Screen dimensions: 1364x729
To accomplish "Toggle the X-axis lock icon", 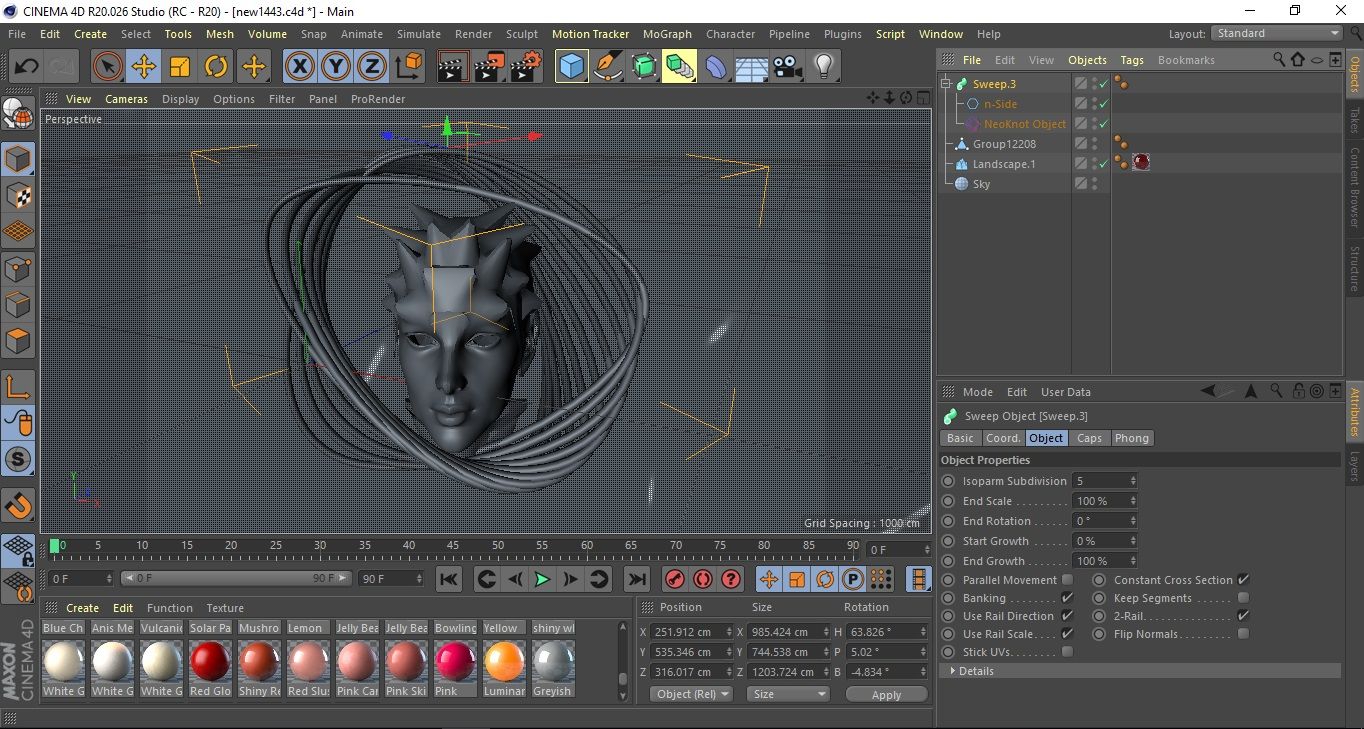I will point(299,67).
